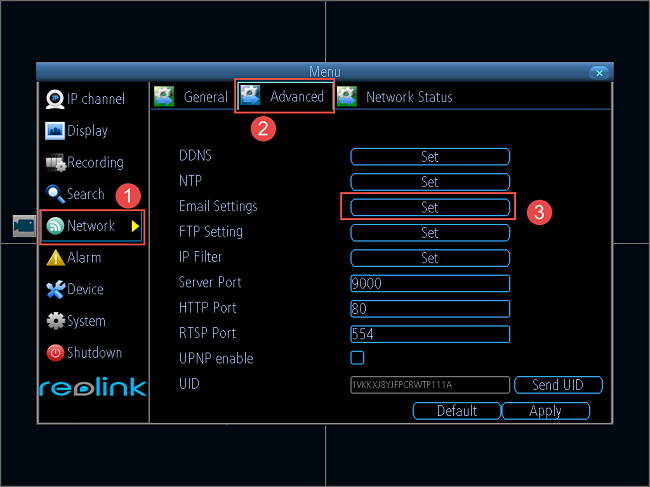Image resolution: width=650 pixels, height=487 pixels.
Task: Switch to the General tab
Action: [192, 97]
